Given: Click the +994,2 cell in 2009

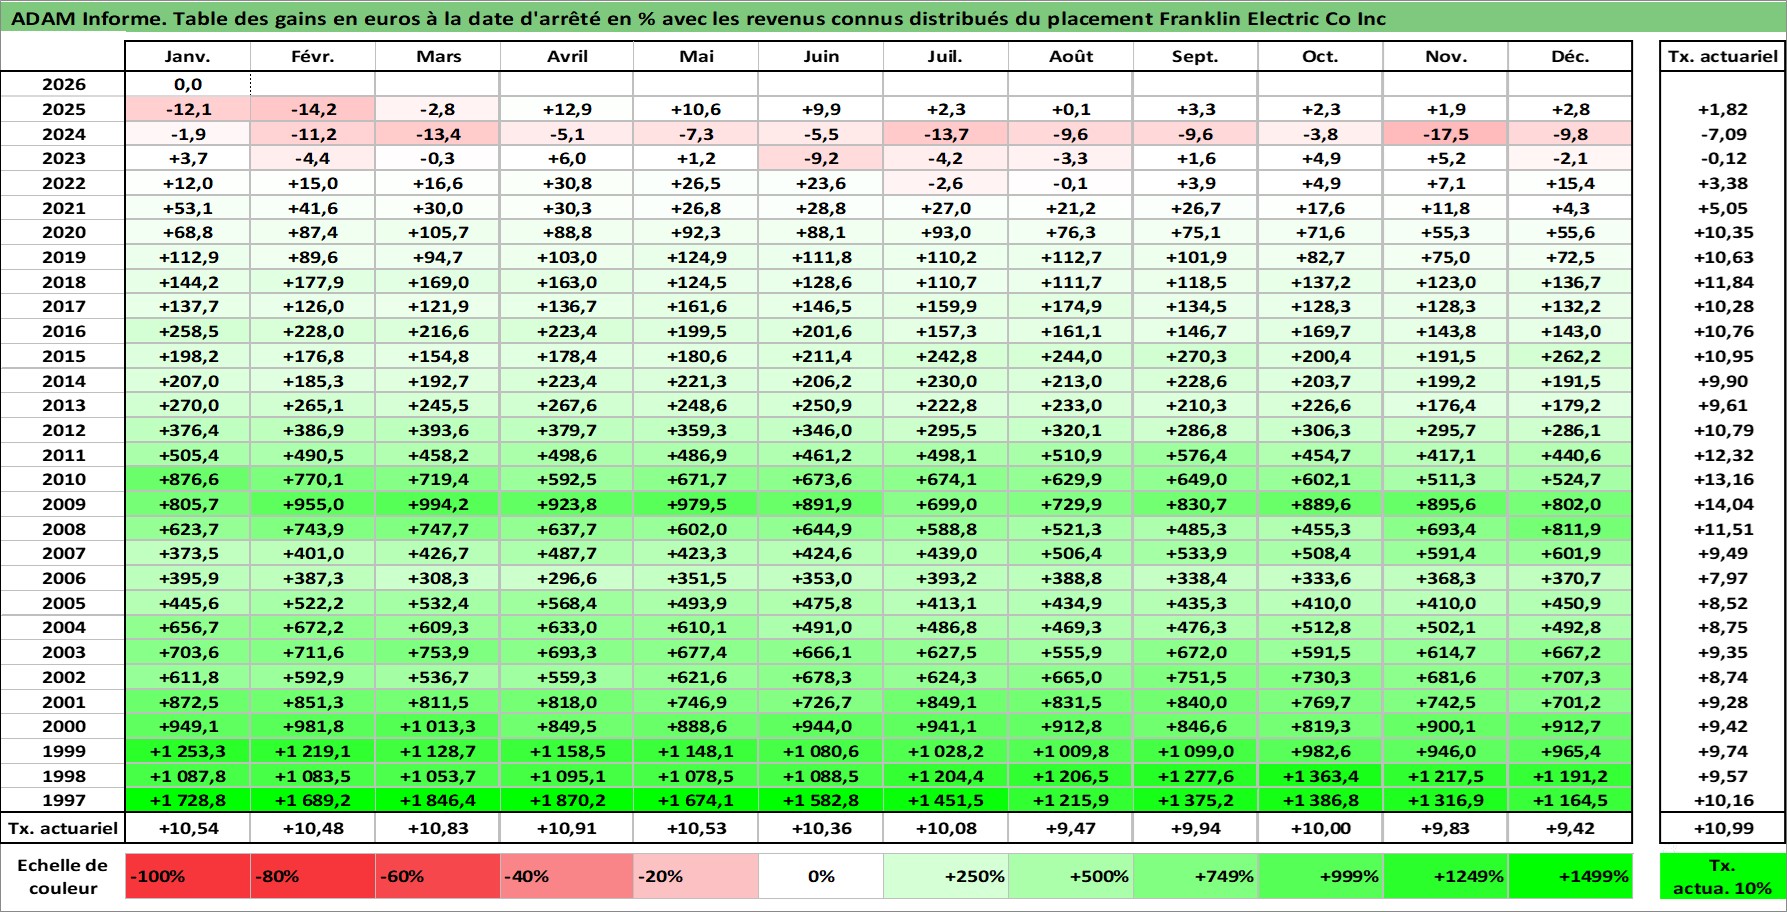Looking at the screenshot, I should pos(438,504).
